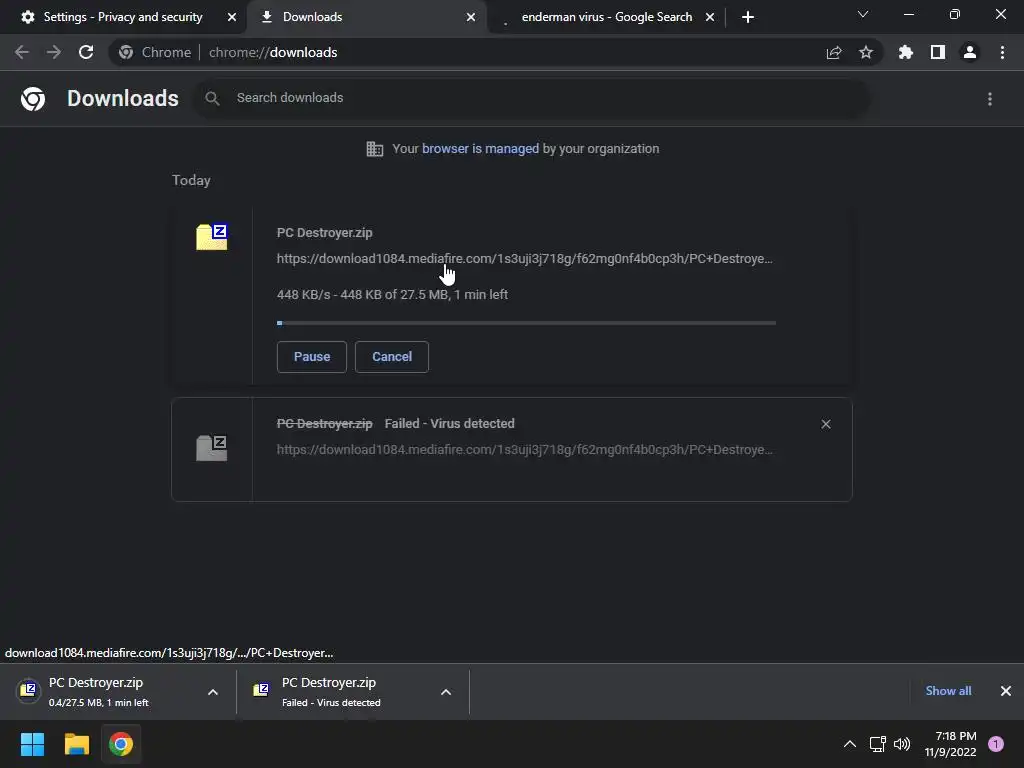This screenshot has height=768, width=1024.
Task: Click the Search downloads field
Action: (x=532, y=98)
